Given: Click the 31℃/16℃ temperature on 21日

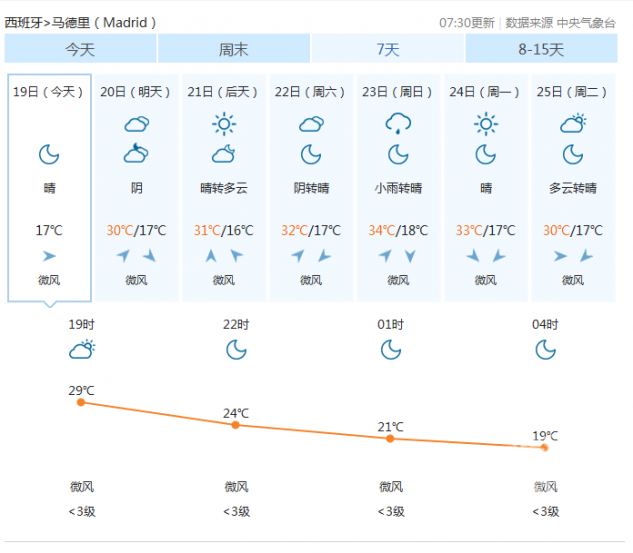Looking at the screenshot, I should 224,230.
